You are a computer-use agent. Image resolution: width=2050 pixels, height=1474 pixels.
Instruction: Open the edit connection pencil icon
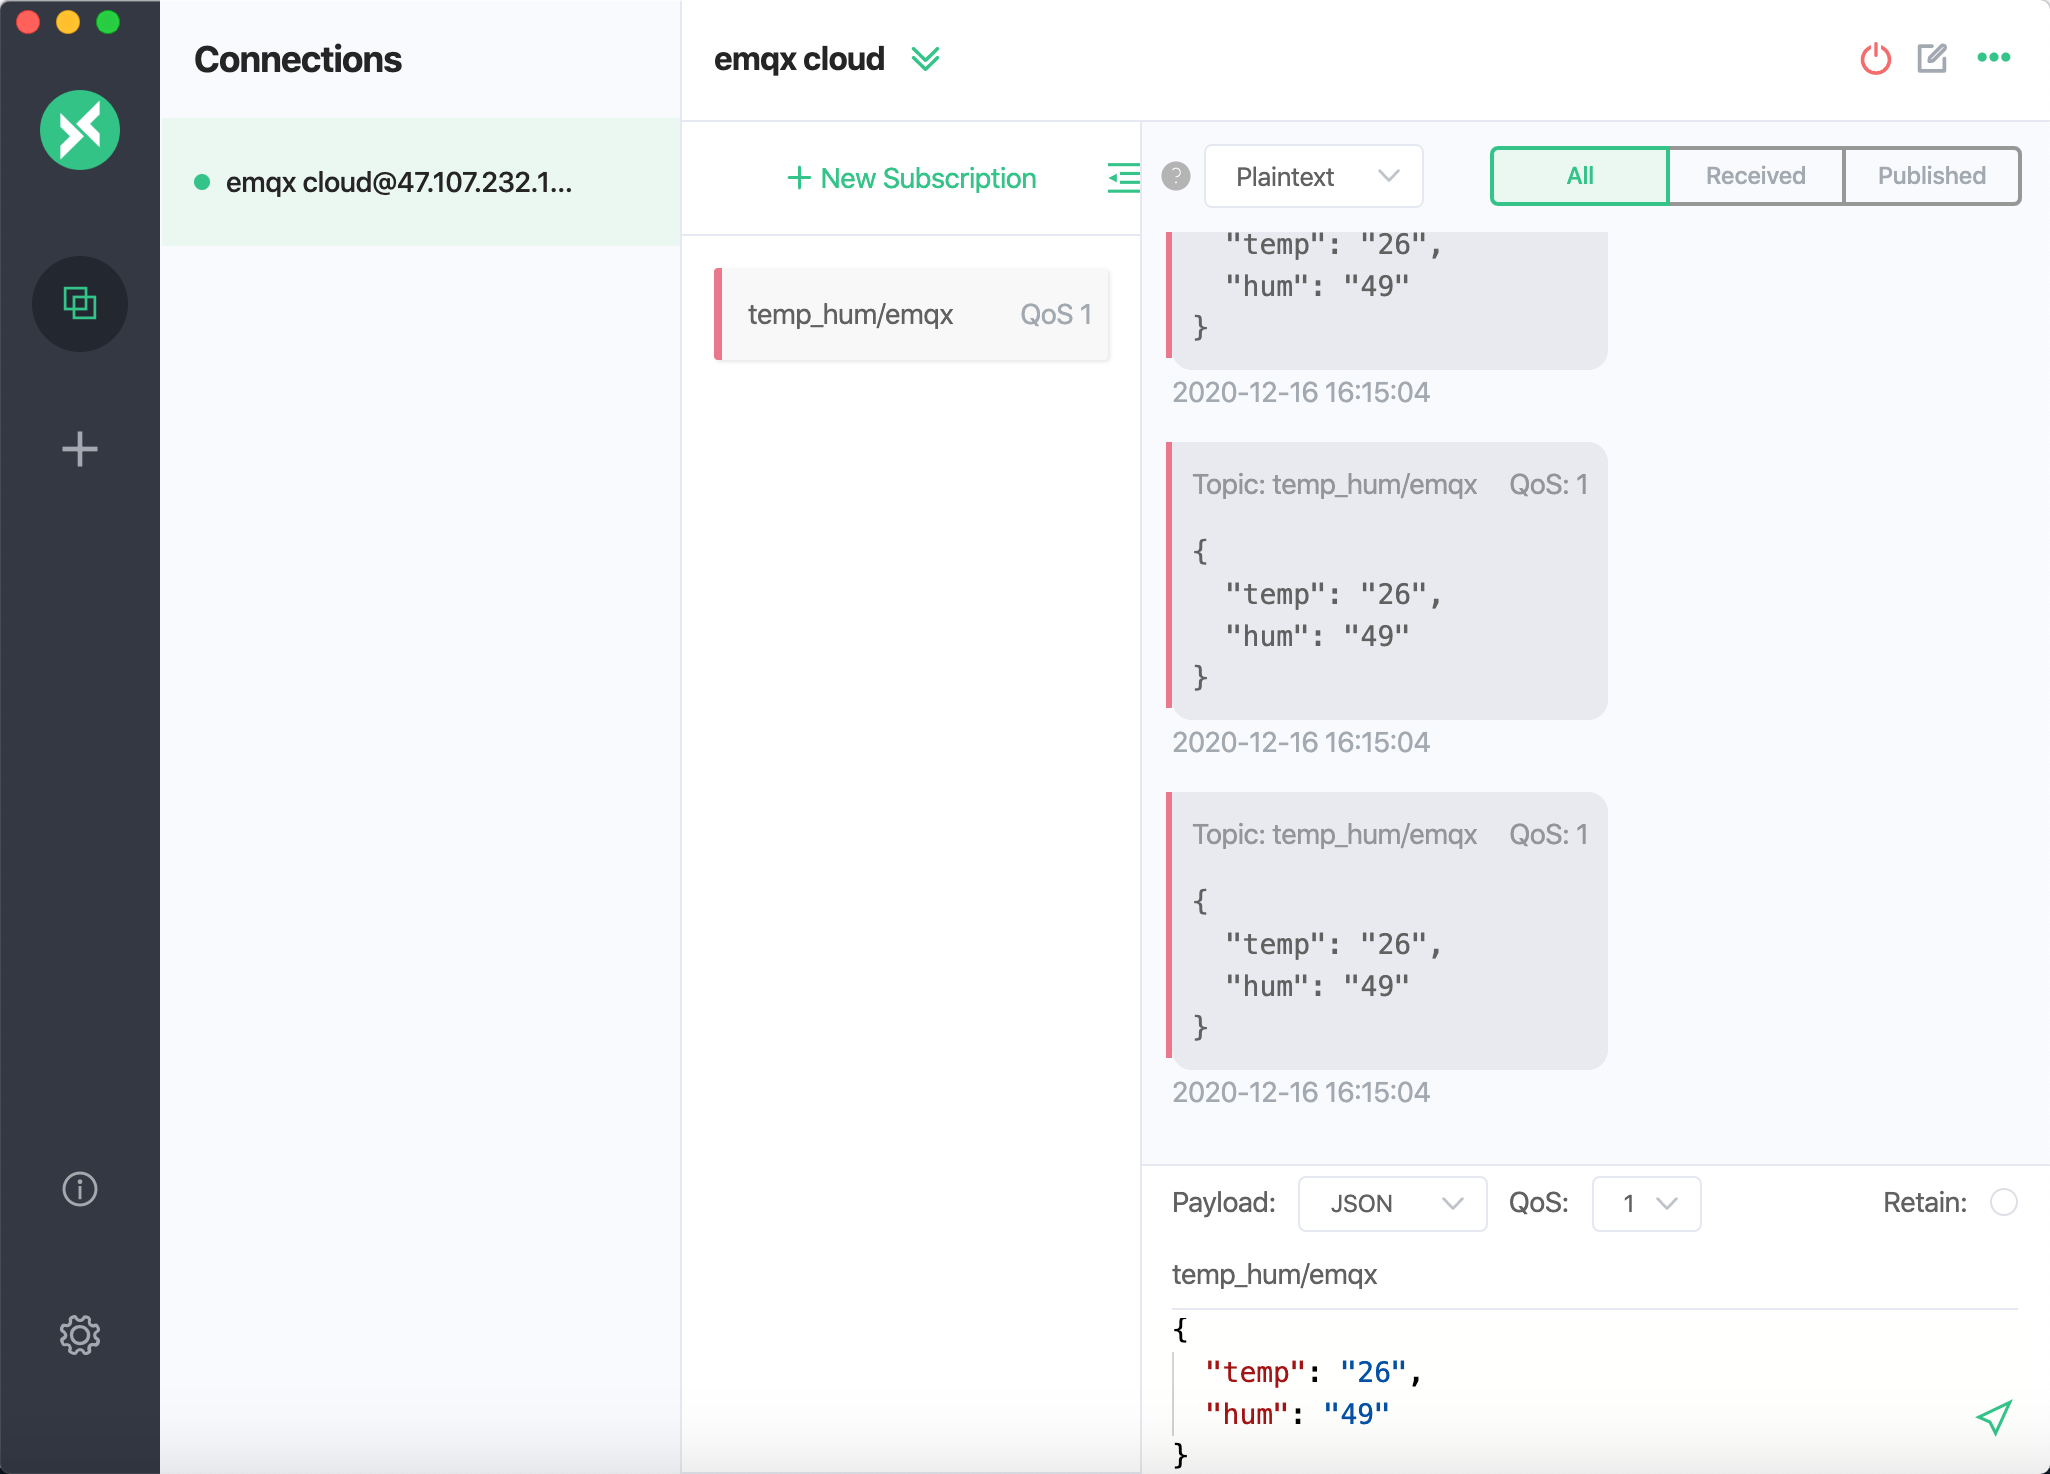(1932, 59)
